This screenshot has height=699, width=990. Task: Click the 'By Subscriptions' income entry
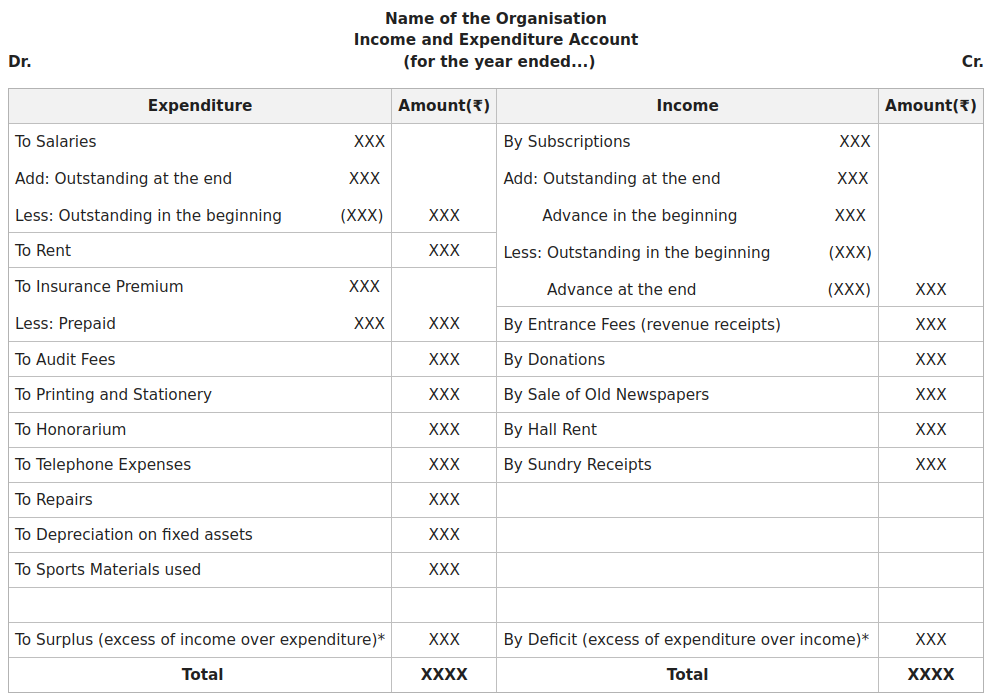pyautogui.click(x=567, y=142)
